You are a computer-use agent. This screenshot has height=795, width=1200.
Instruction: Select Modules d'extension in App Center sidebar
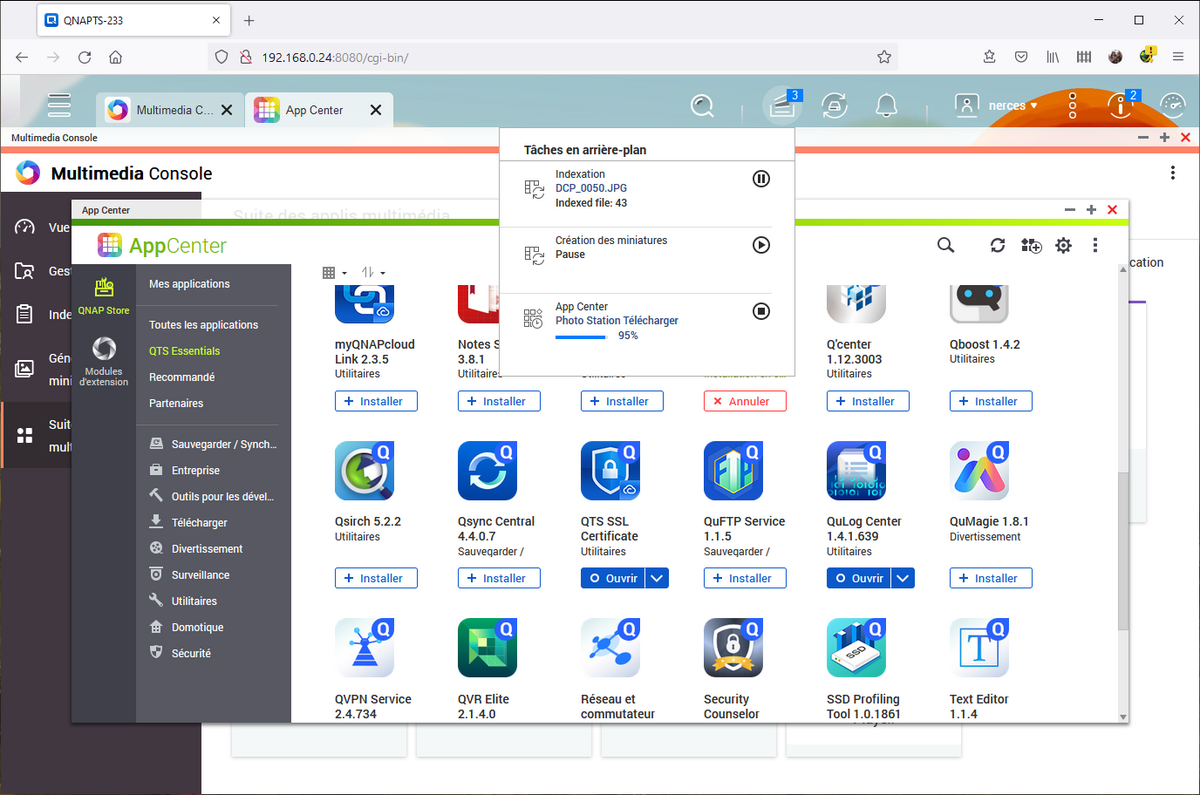click(x=104, y=362)
